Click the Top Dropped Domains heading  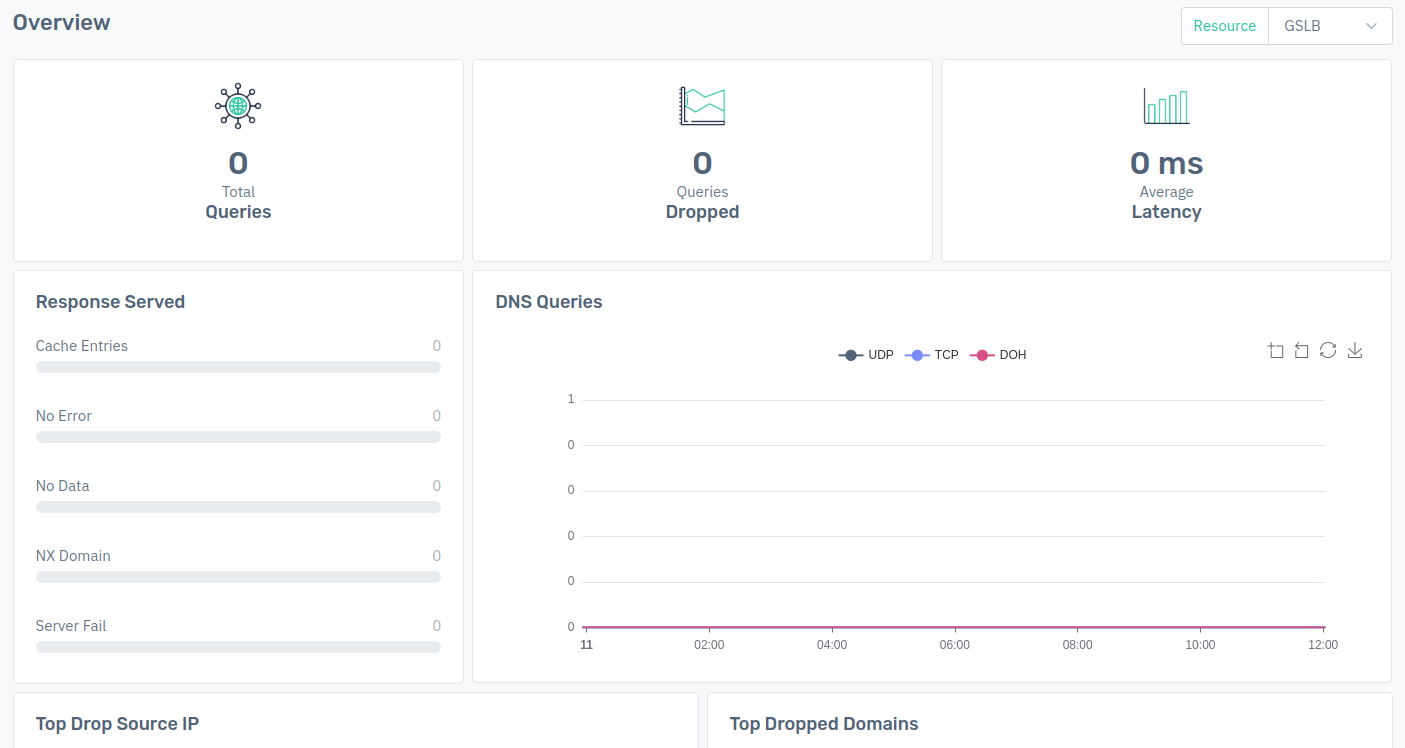824,723
